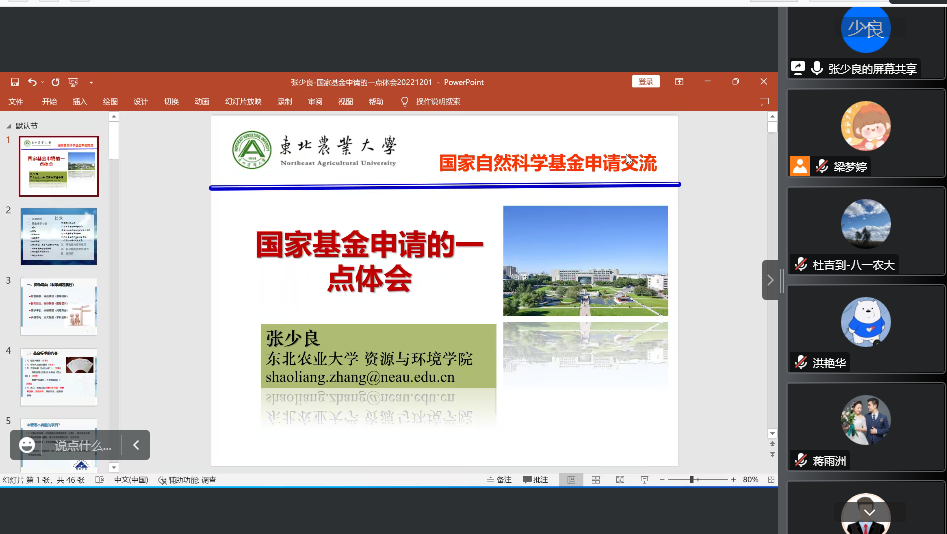Collapse the participant video panel with side chevron
Image resolution: width=947 pixels, height=534 pixels.
[770, 280]
